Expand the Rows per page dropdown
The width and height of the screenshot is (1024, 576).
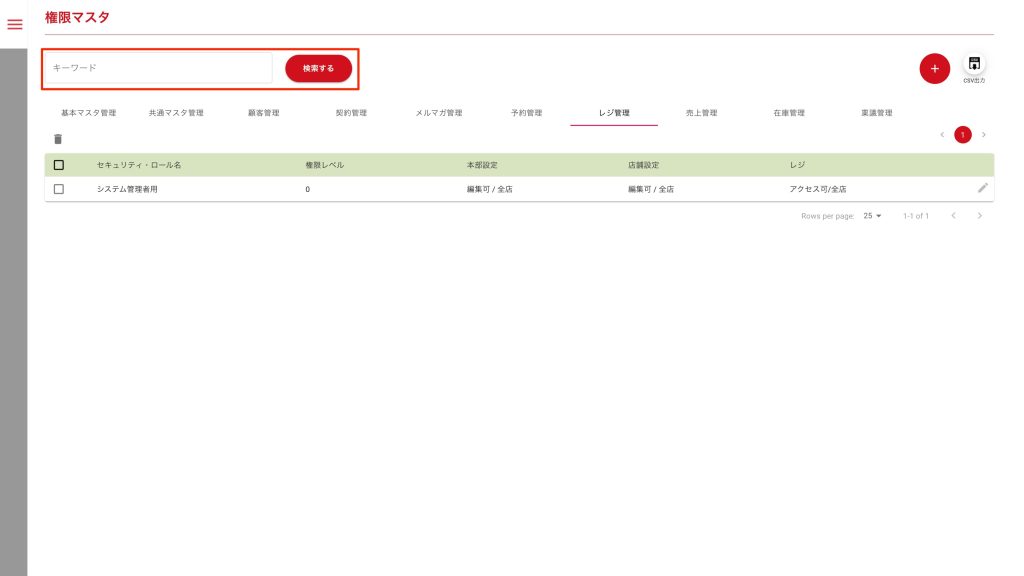coord(872,216)
